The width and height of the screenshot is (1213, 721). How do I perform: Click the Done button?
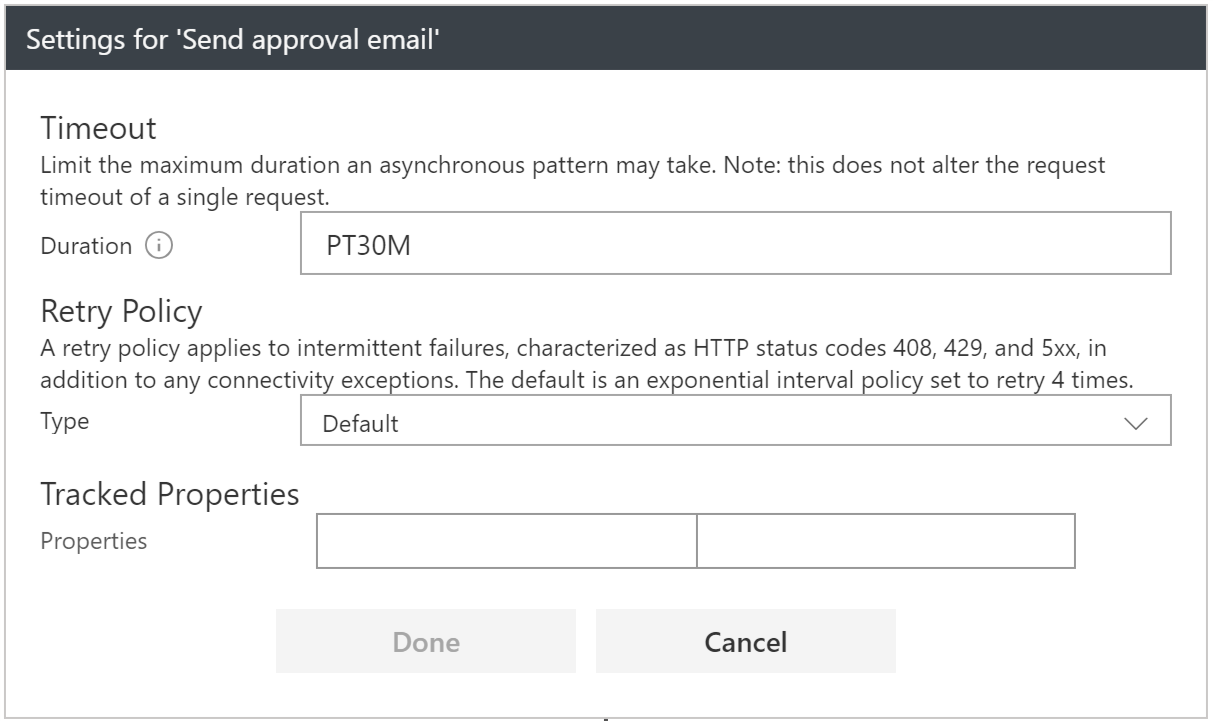[x=425, y=641]
